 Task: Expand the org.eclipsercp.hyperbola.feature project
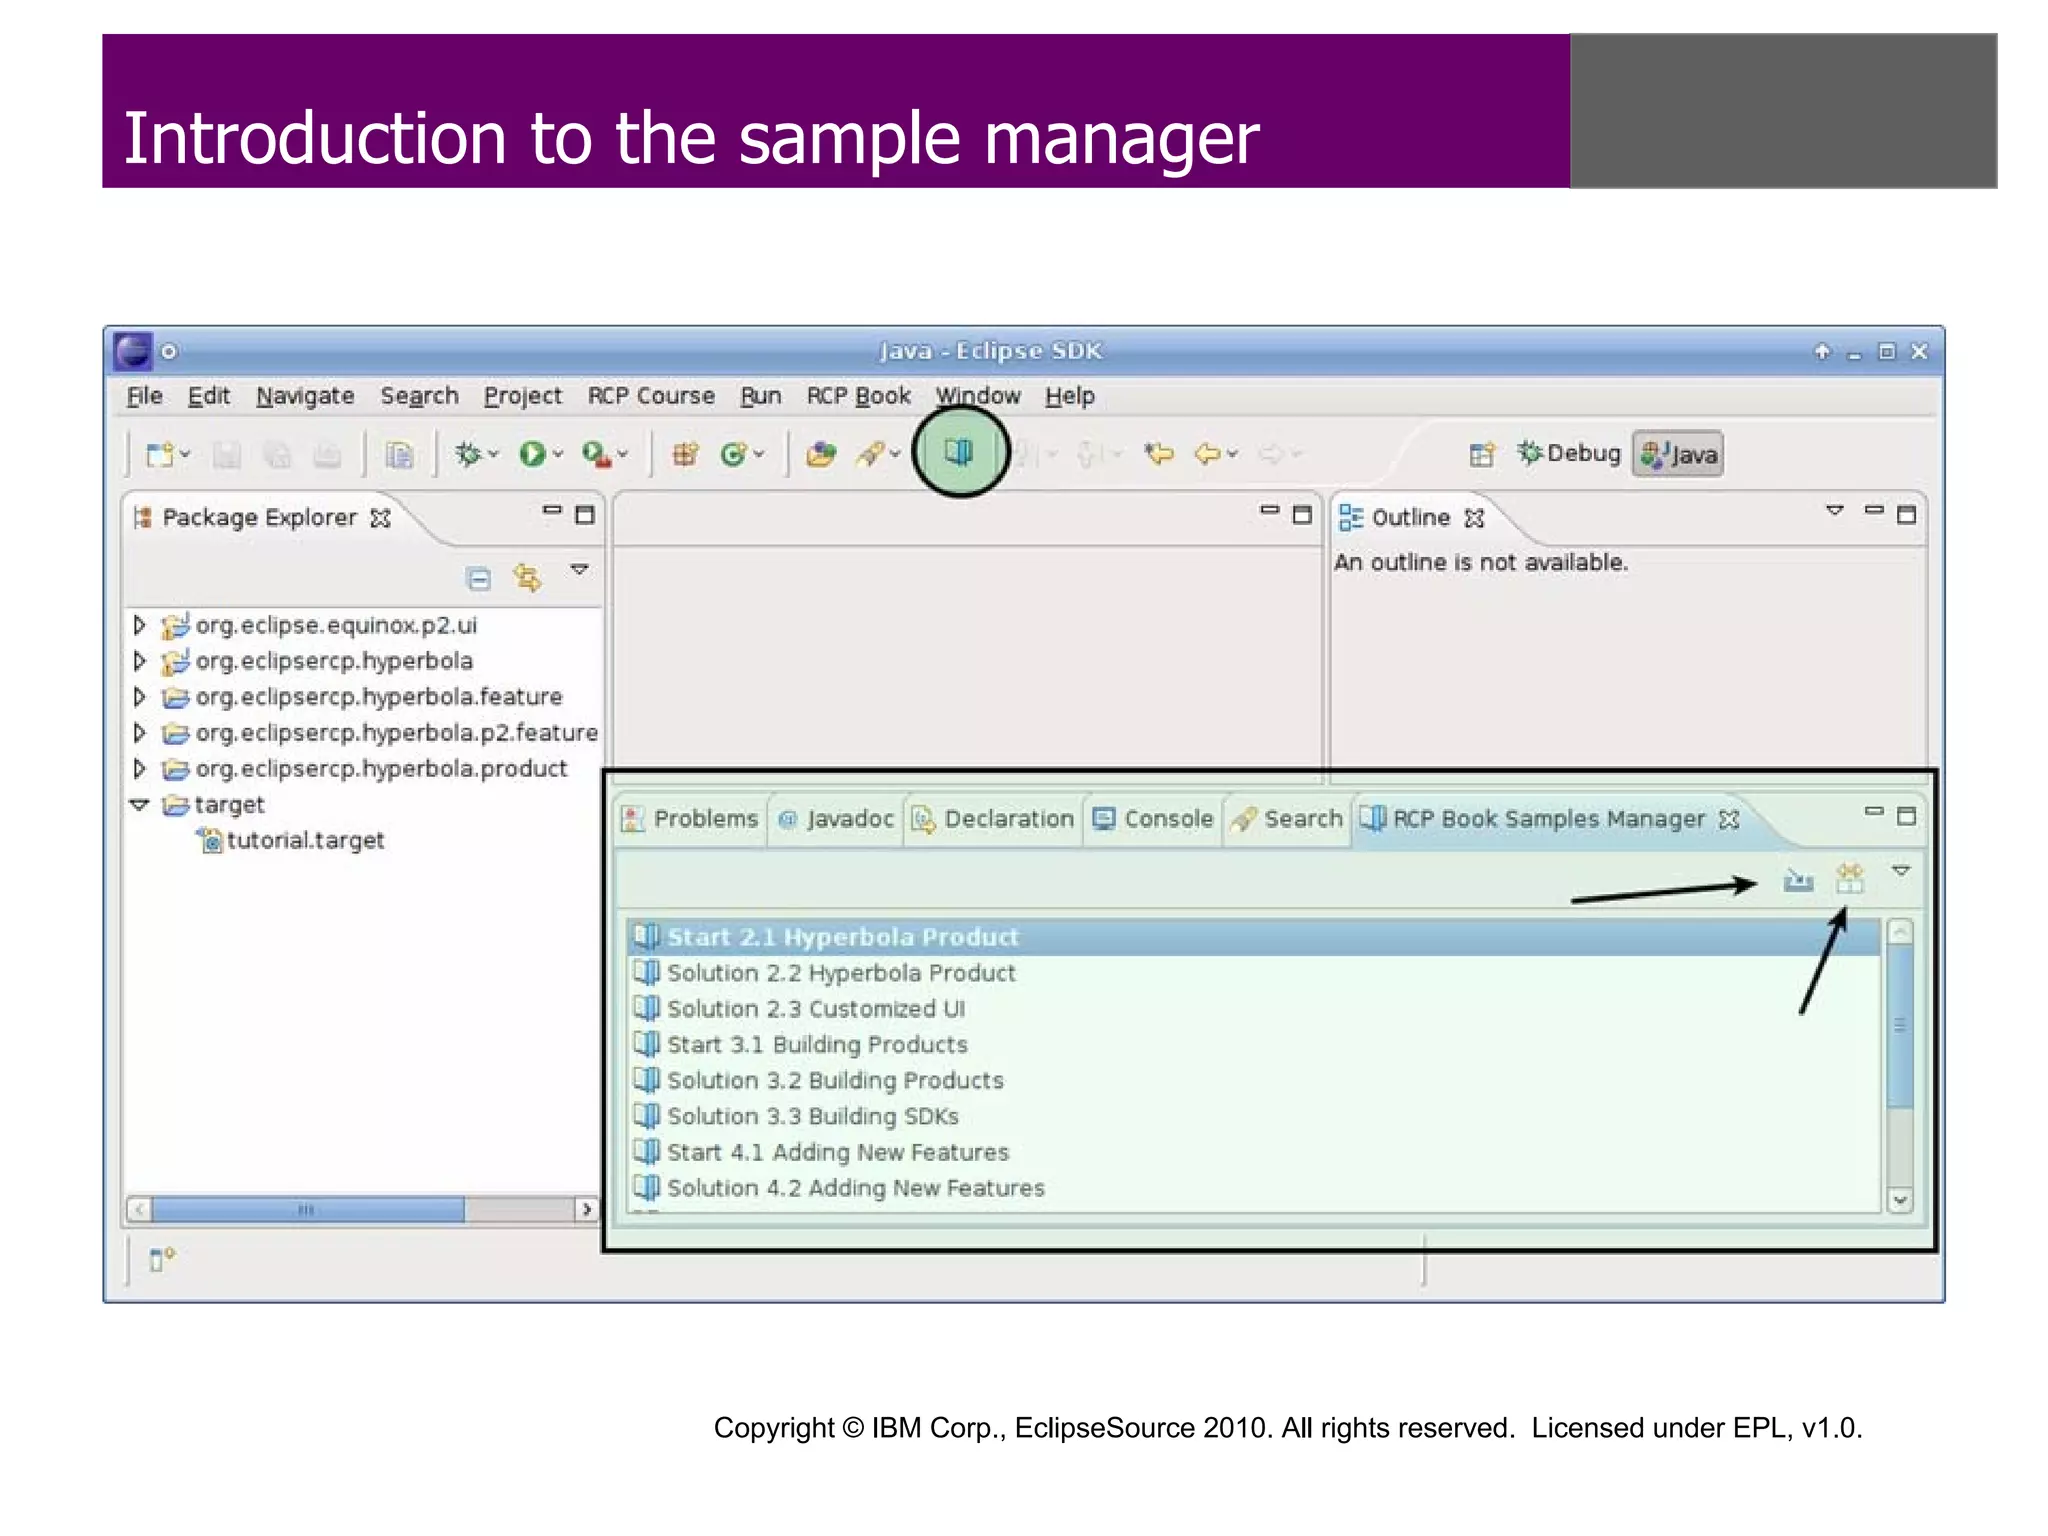(x=140, y=697)
